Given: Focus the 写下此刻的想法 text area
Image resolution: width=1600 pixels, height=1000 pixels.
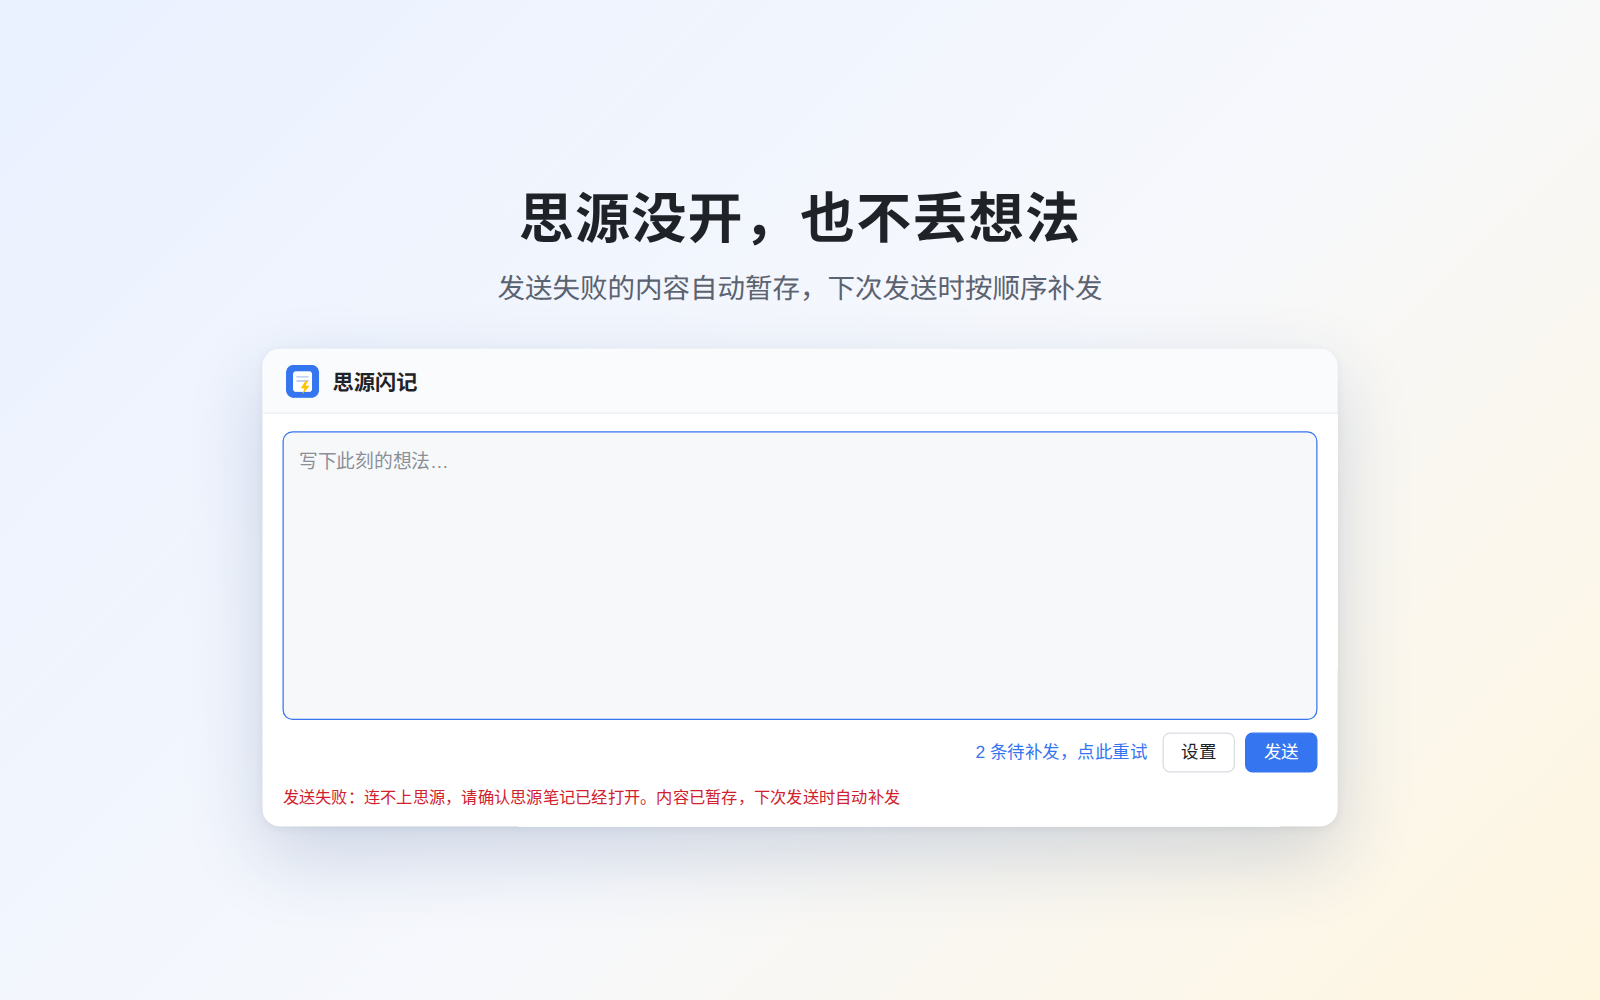Looking at the screenshot, I should pyautogui.click(x=800, y=575).
